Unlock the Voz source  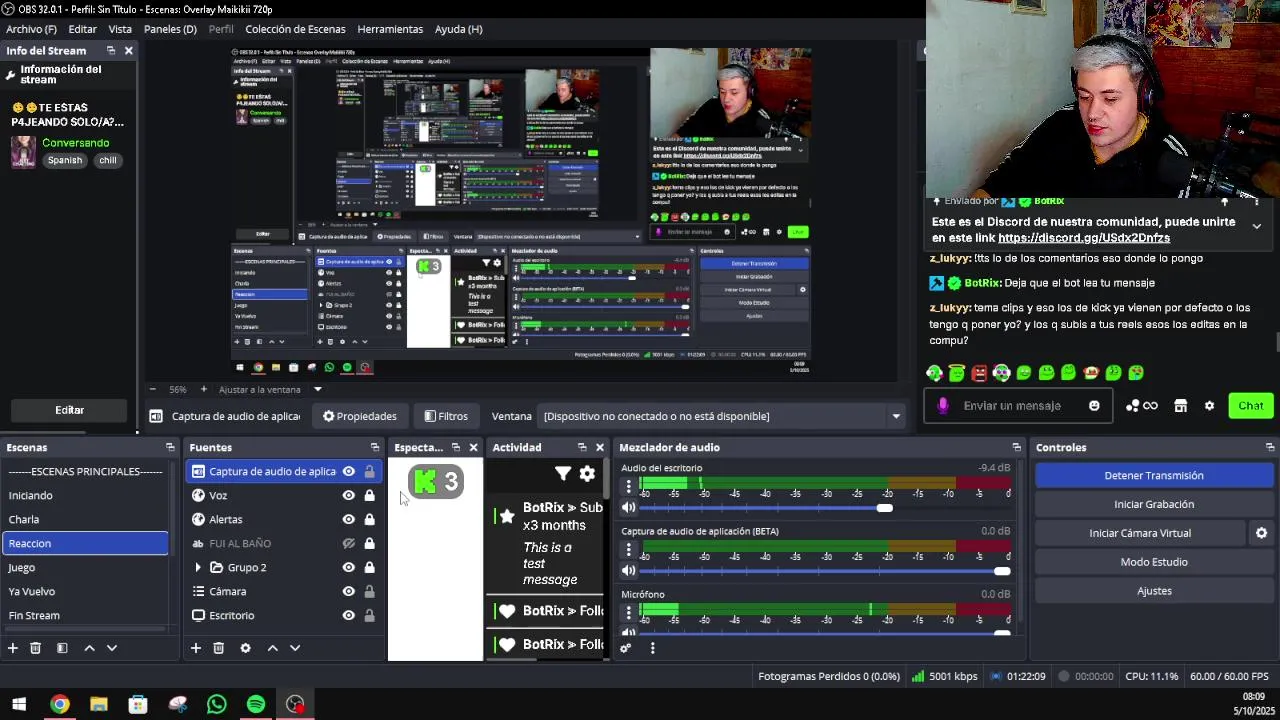tap(370, 495)
